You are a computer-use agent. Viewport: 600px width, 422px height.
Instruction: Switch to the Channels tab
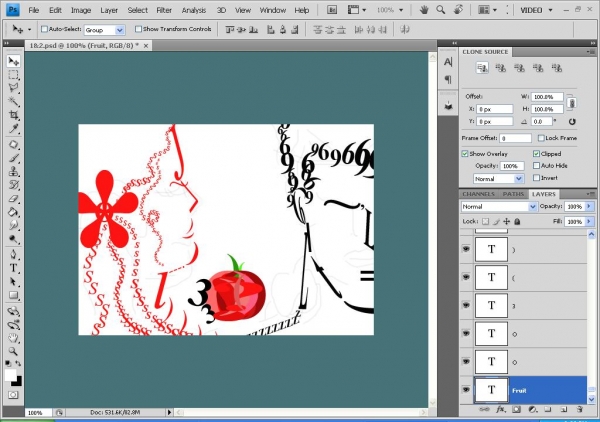[478, 194]
